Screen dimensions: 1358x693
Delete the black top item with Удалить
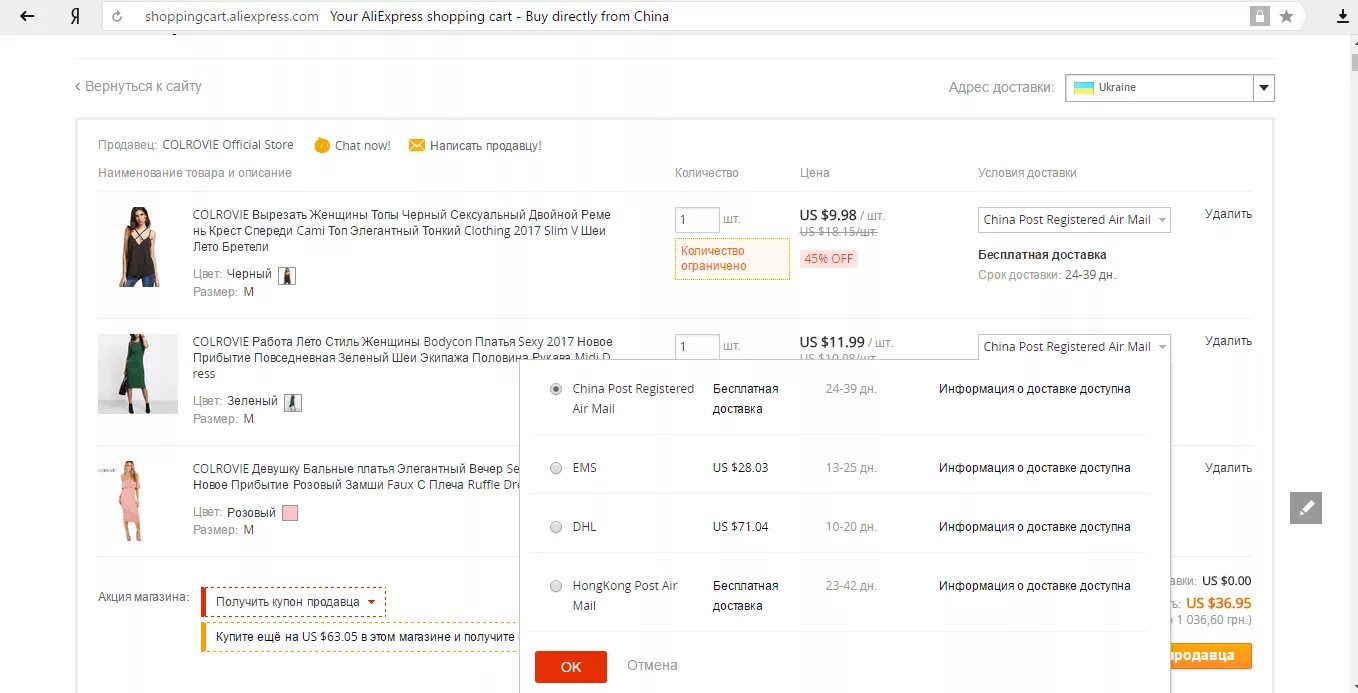coord(1228,214)
